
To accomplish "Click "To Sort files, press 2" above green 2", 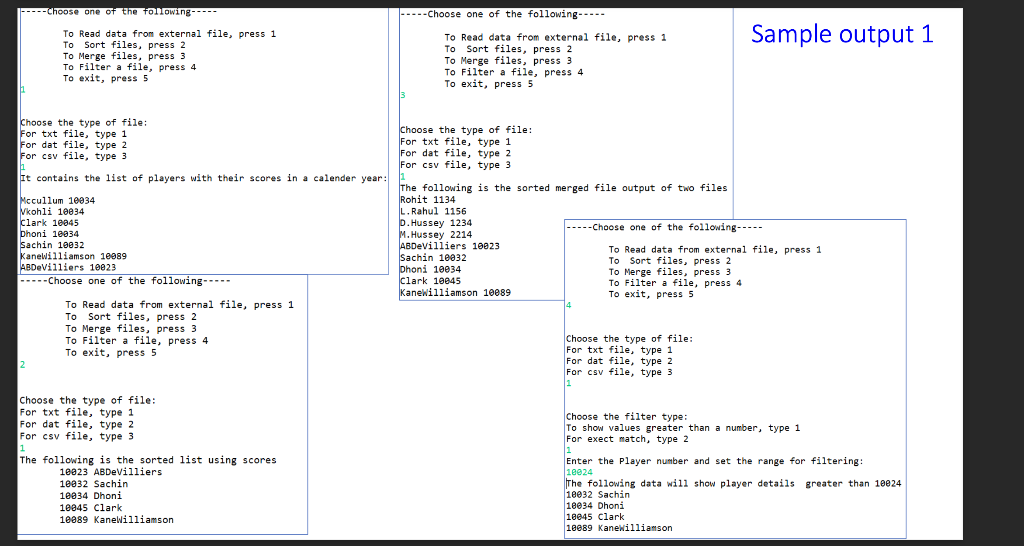I will pyautogui.click(x=131, y=317).
